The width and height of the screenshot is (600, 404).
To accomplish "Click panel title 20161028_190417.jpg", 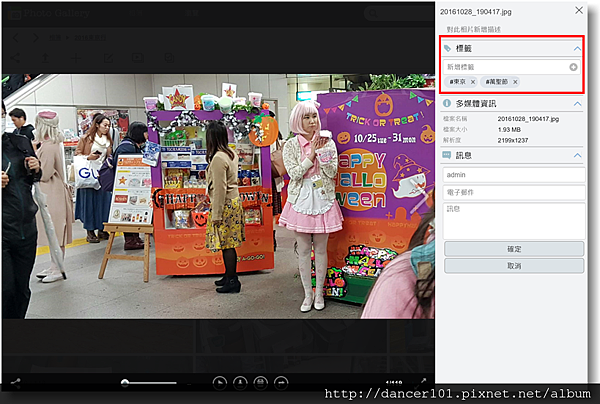I will pos(476,12).
